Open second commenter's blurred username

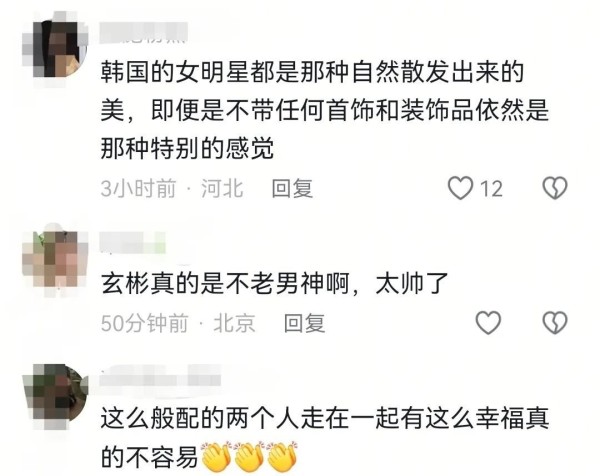tap(132, 243)
